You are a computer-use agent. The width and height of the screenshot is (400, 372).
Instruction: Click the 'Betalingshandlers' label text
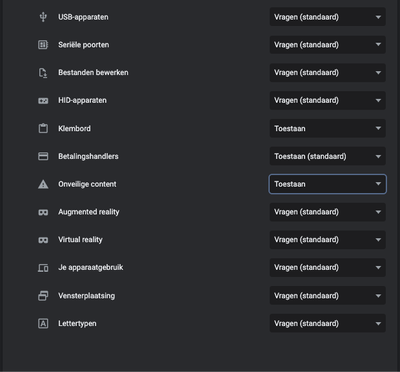click(x=88, y=156)
